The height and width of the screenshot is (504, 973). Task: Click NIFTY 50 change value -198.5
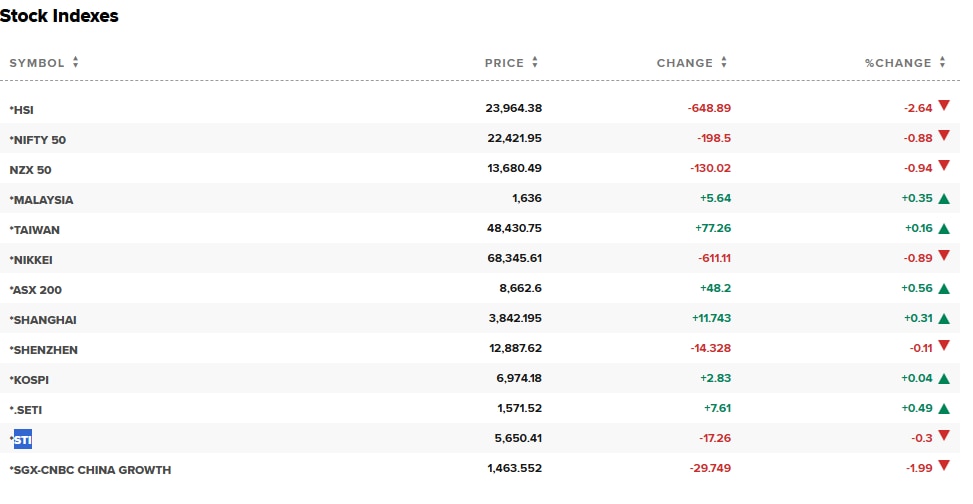point(714,138)
